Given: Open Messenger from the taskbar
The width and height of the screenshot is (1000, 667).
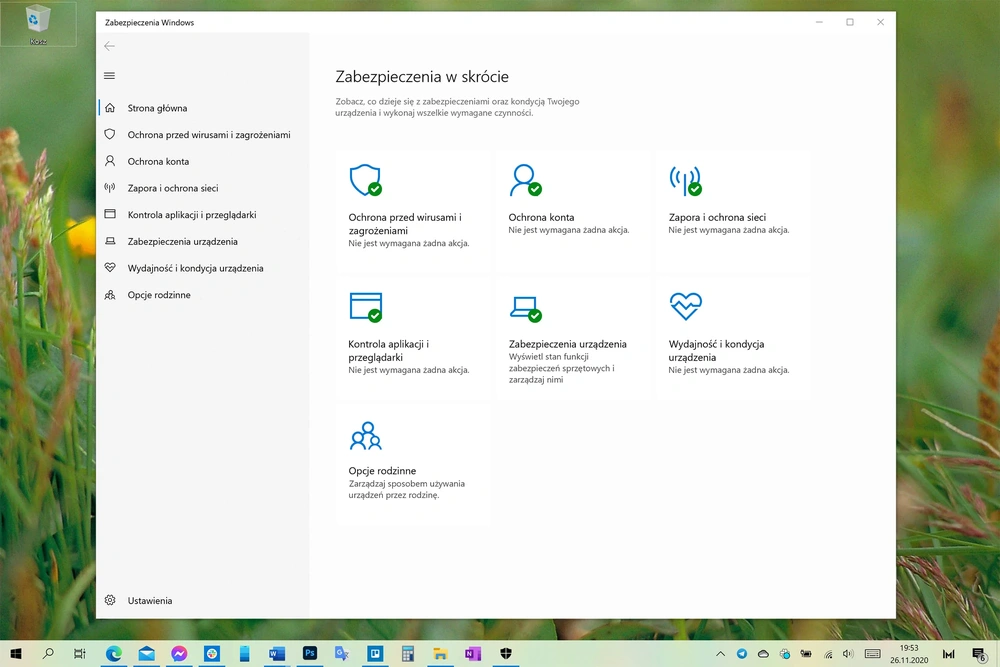Looking at the screenshot, I should coord(179,654).
